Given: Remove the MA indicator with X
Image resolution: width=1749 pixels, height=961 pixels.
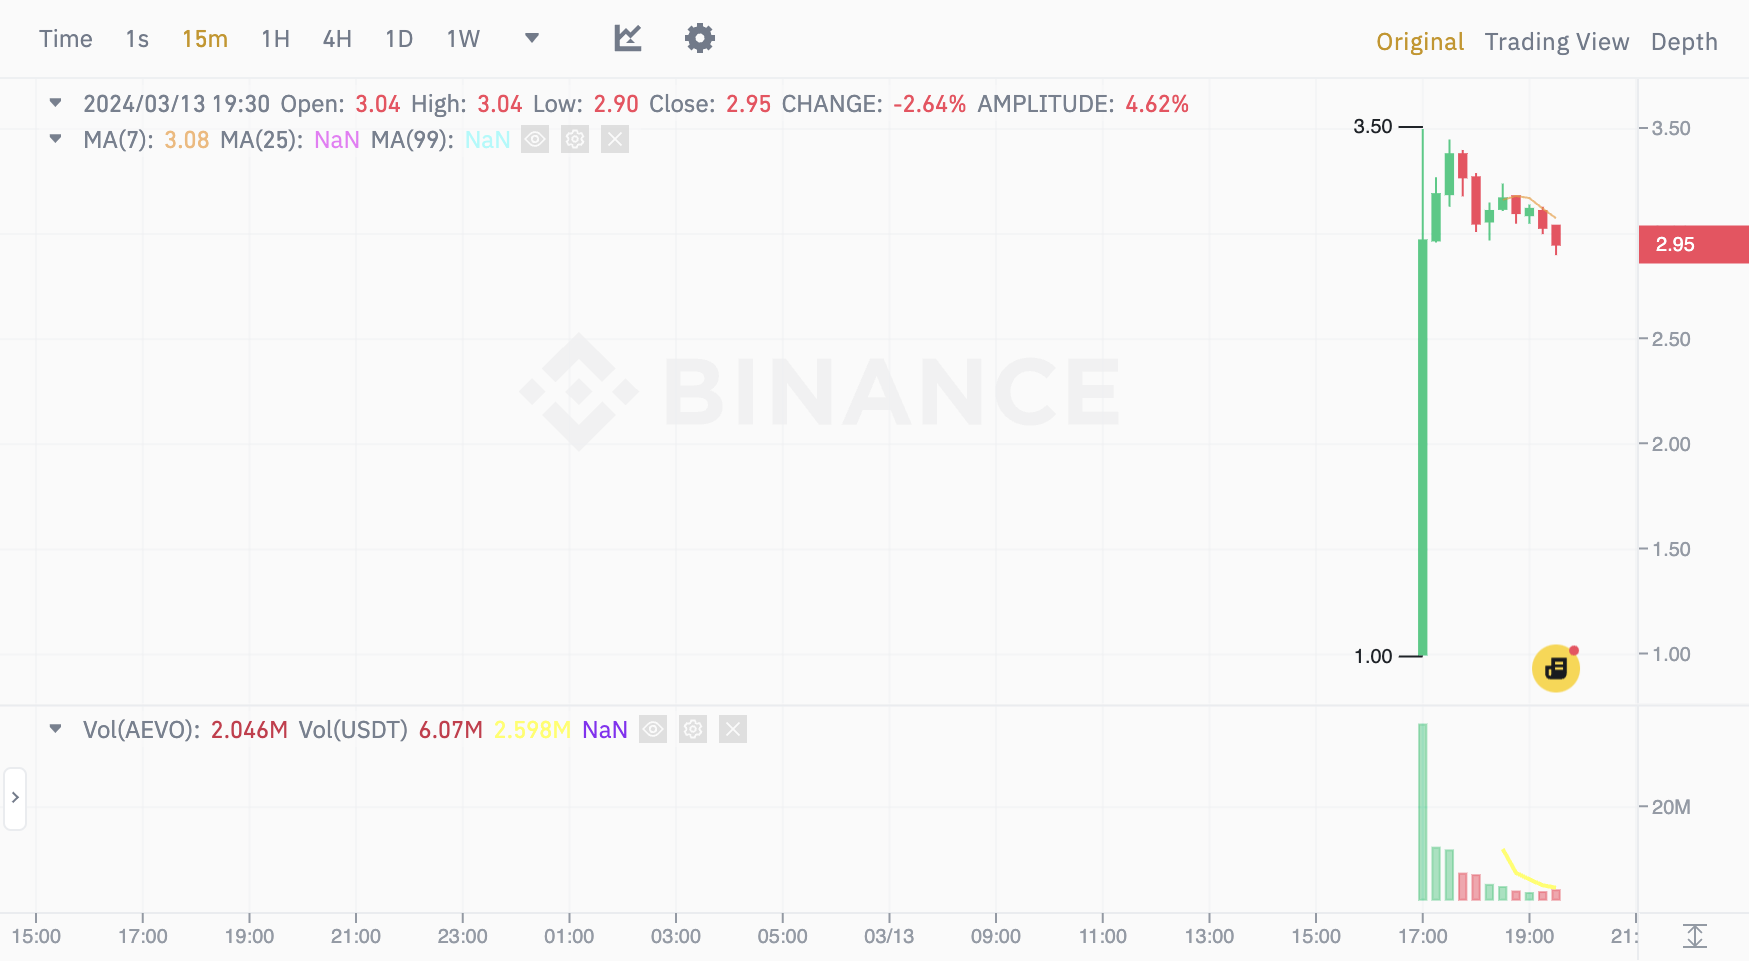Looking at the screenshot, I should point(615,139).
